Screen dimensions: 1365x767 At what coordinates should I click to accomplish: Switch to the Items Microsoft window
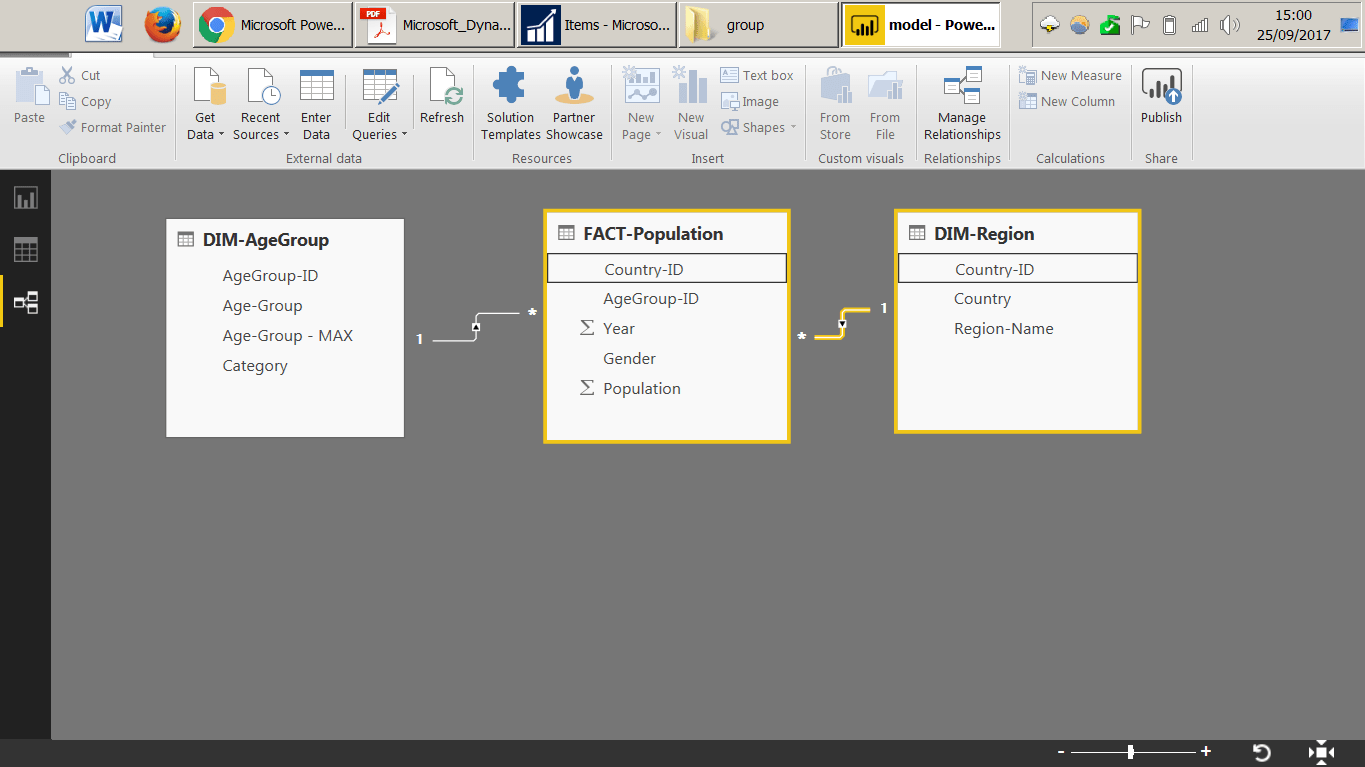point(597,25)
